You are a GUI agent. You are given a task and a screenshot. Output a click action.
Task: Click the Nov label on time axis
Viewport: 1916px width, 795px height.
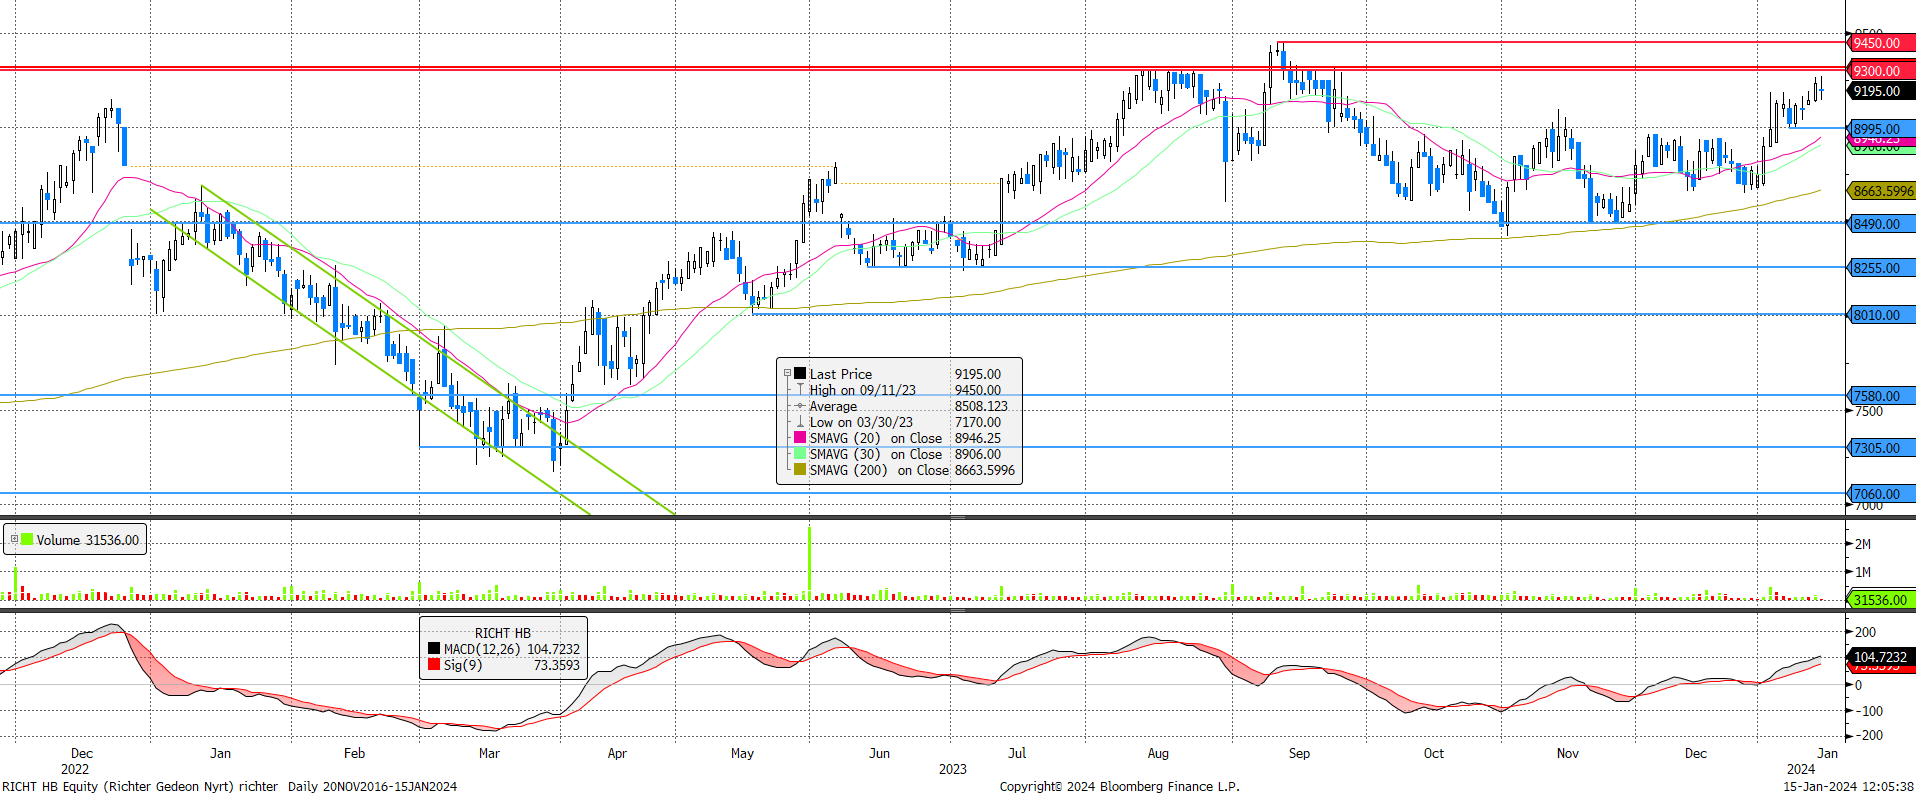[x=1568, y=753]
